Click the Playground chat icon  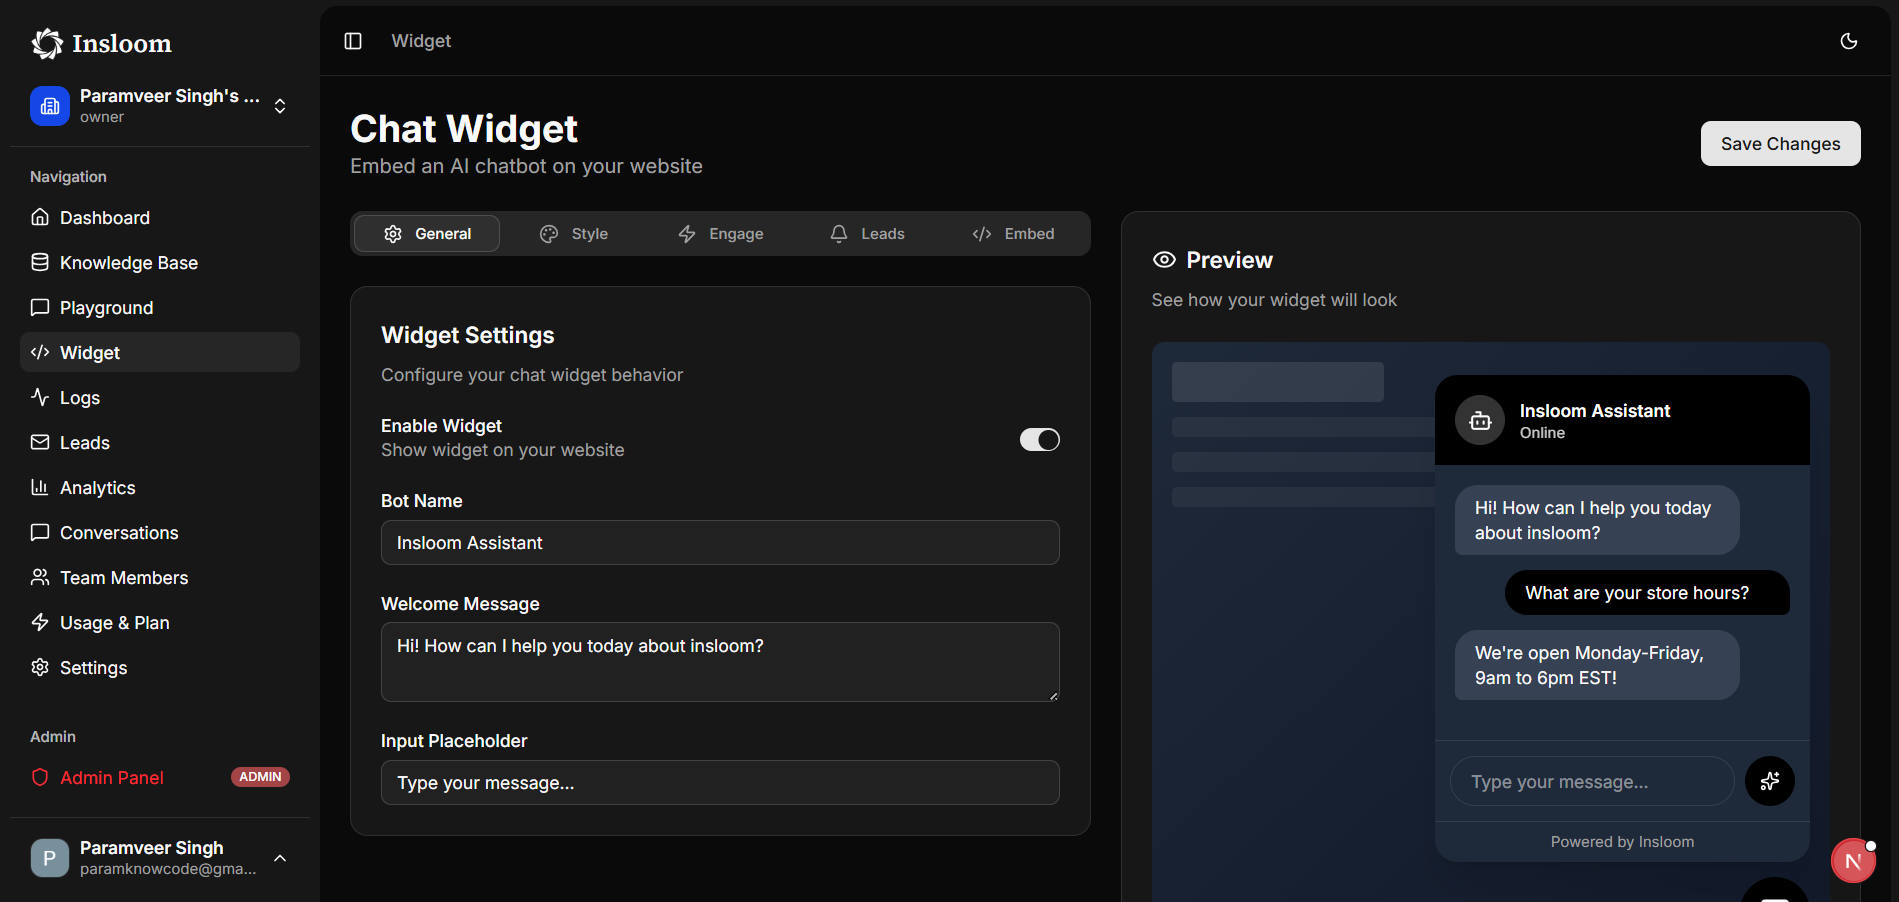click(x=40, y=307)
